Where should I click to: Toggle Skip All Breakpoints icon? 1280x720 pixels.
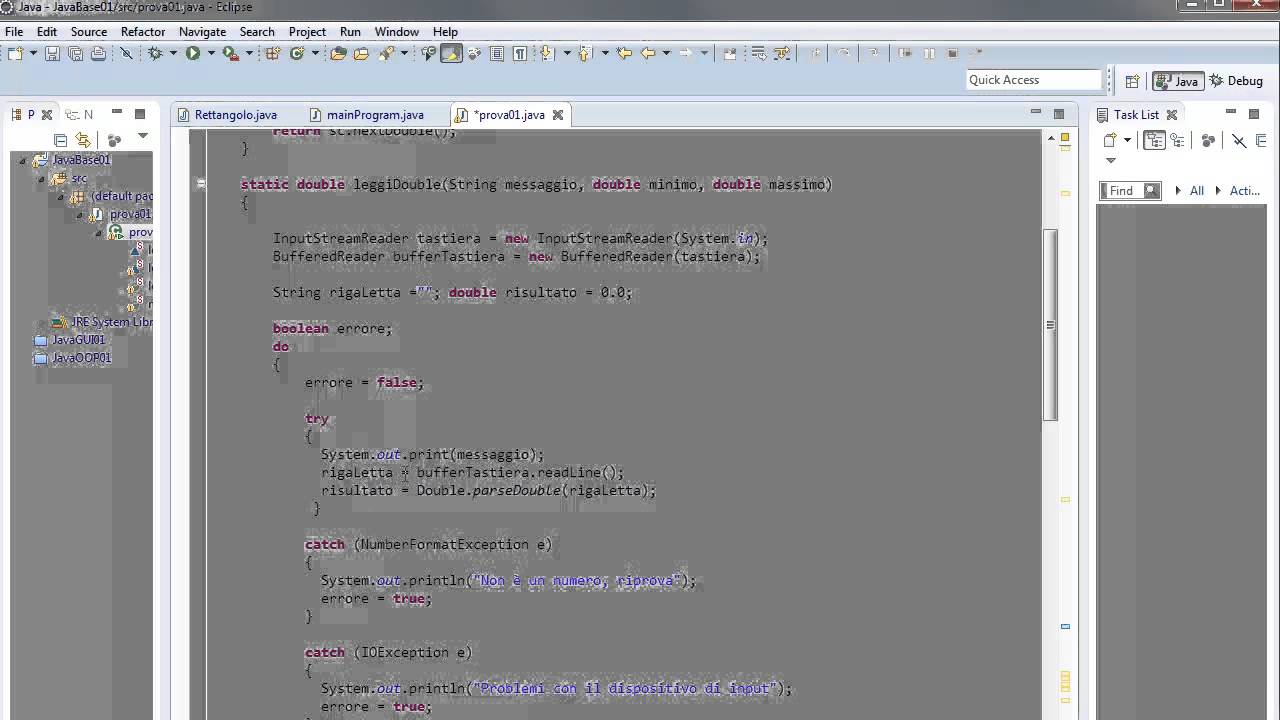point(126,53)
